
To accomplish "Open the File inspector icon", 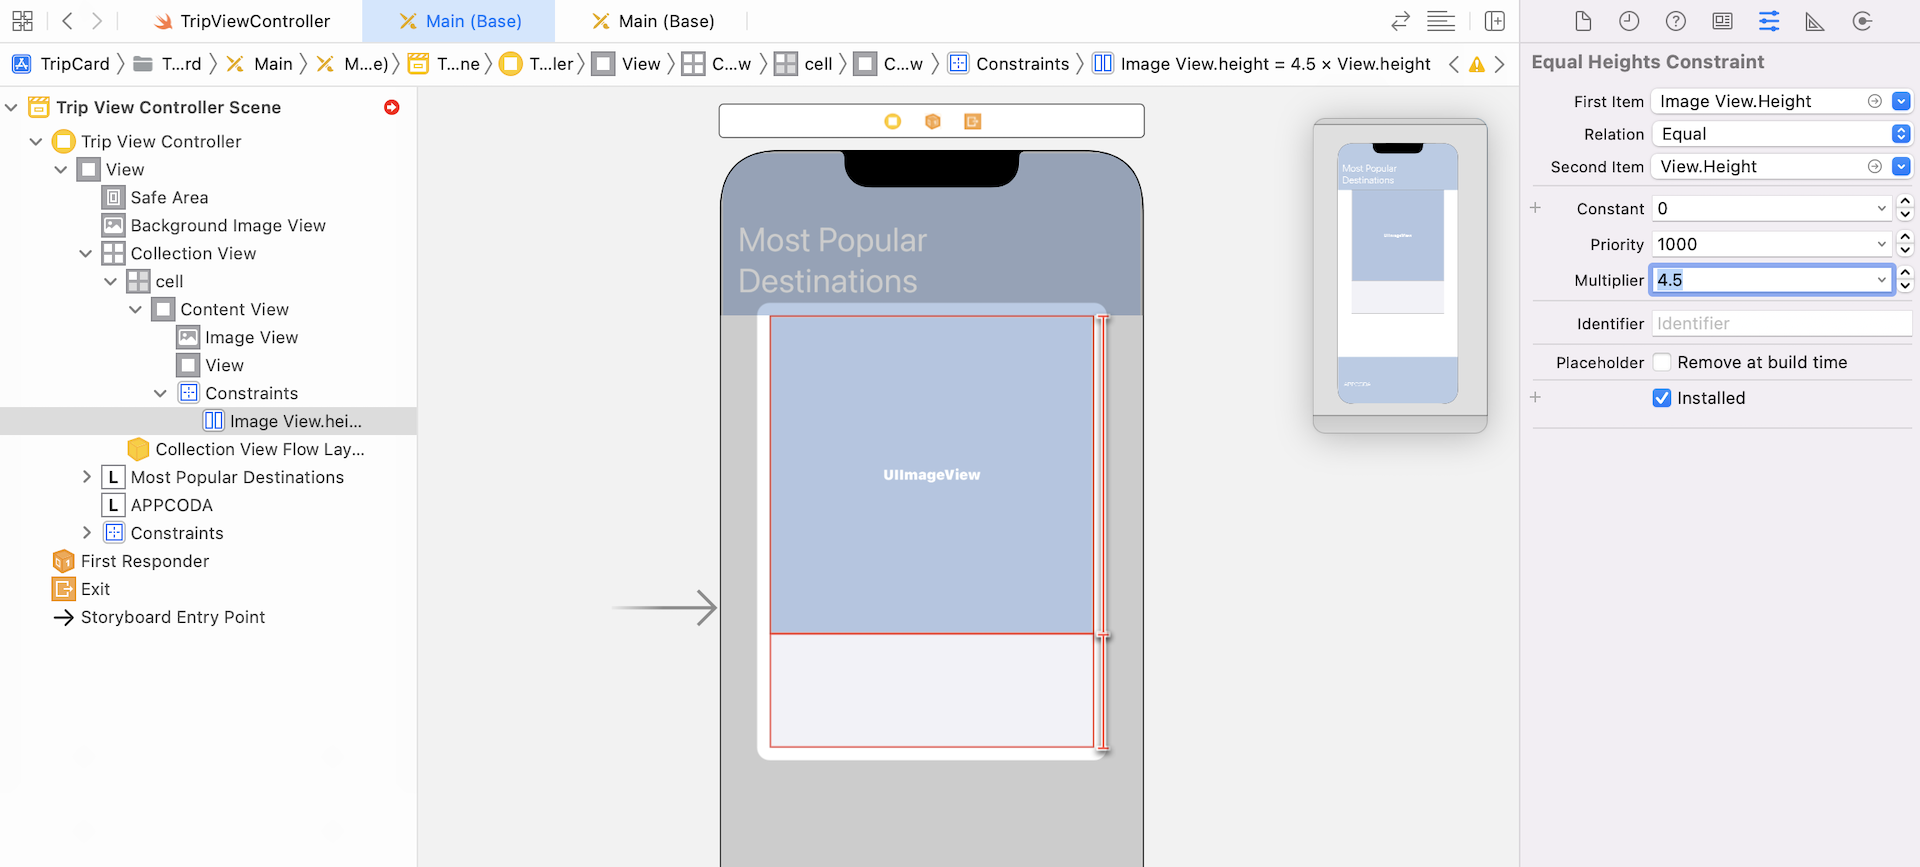I will tap(1582, 21).
